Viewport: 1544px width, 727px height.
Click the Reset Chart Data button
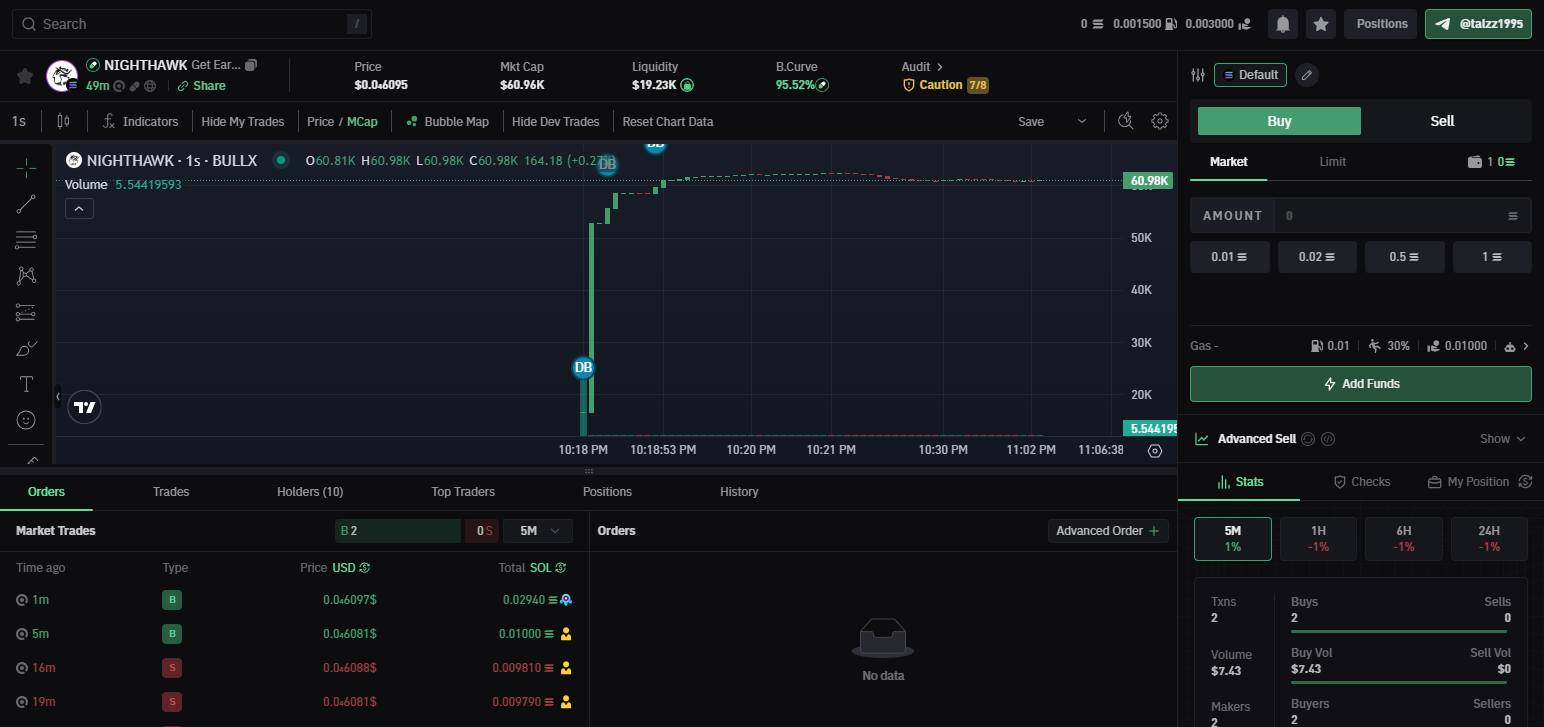pos(668,121)
